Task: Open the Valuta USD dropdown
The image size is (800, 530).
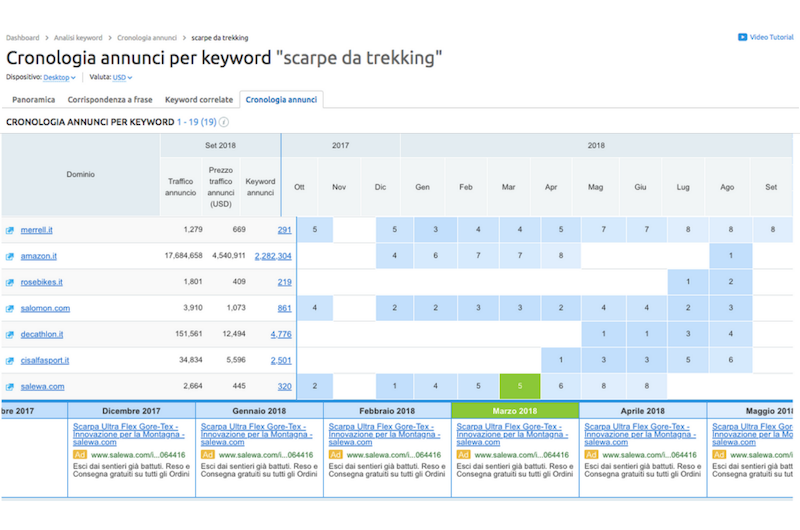Action: coord(122,78)
